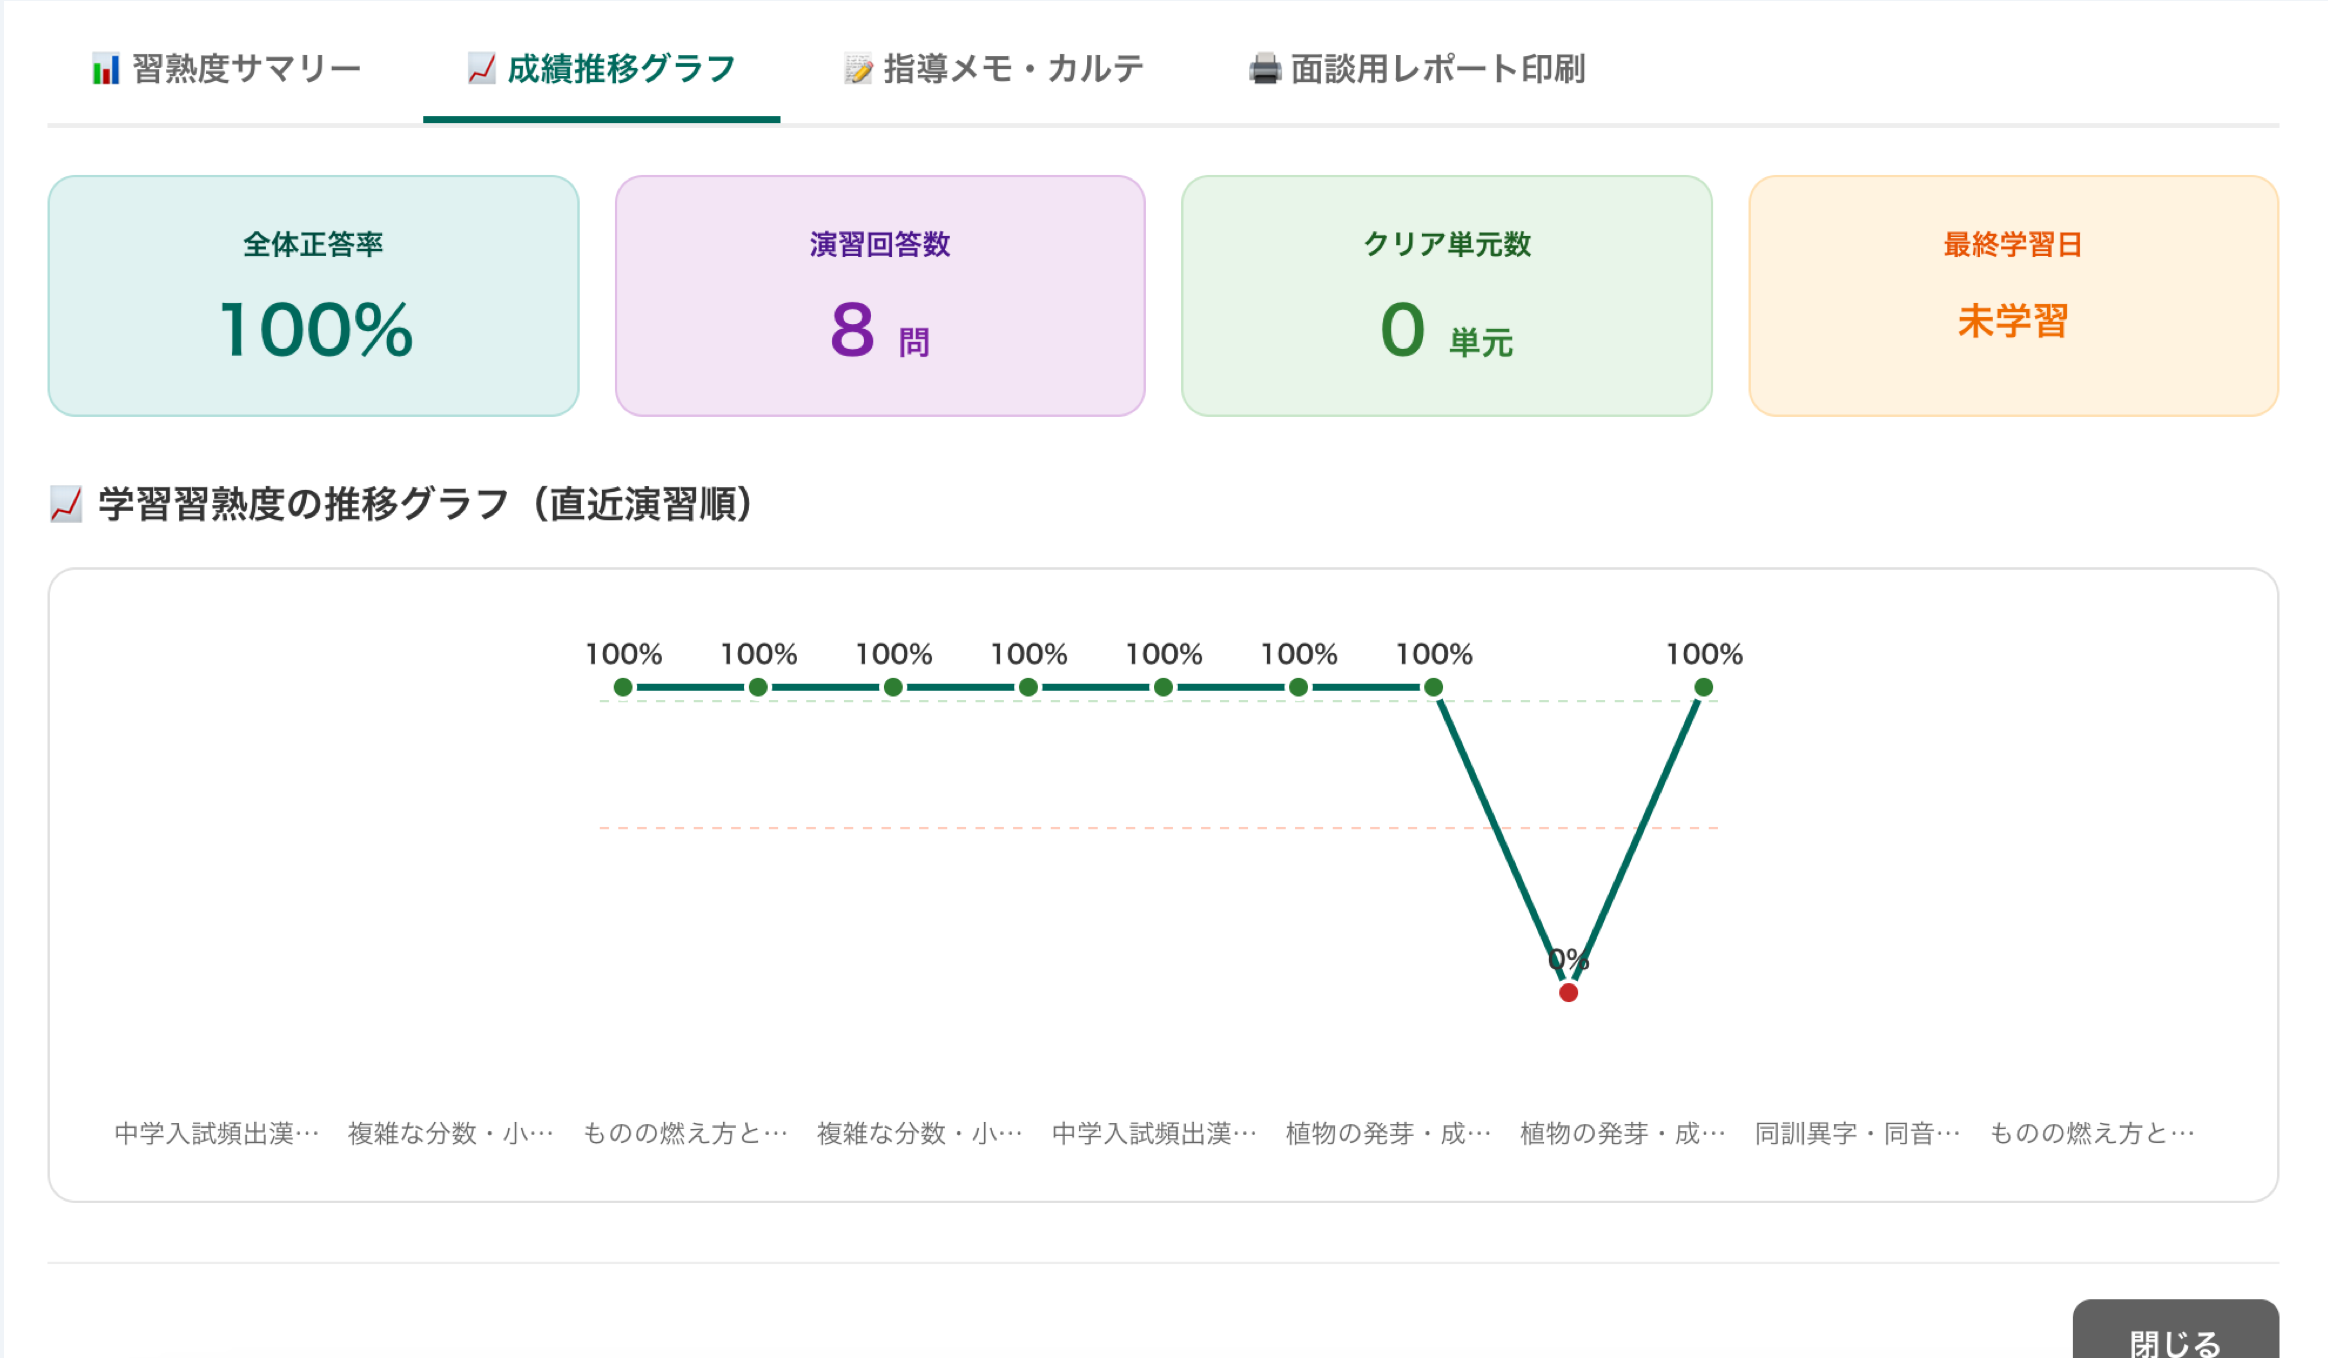Select the 成績推移グラフ tab
The width and height of the screenshot is (2328, 1358).
(x=601, y=69)
